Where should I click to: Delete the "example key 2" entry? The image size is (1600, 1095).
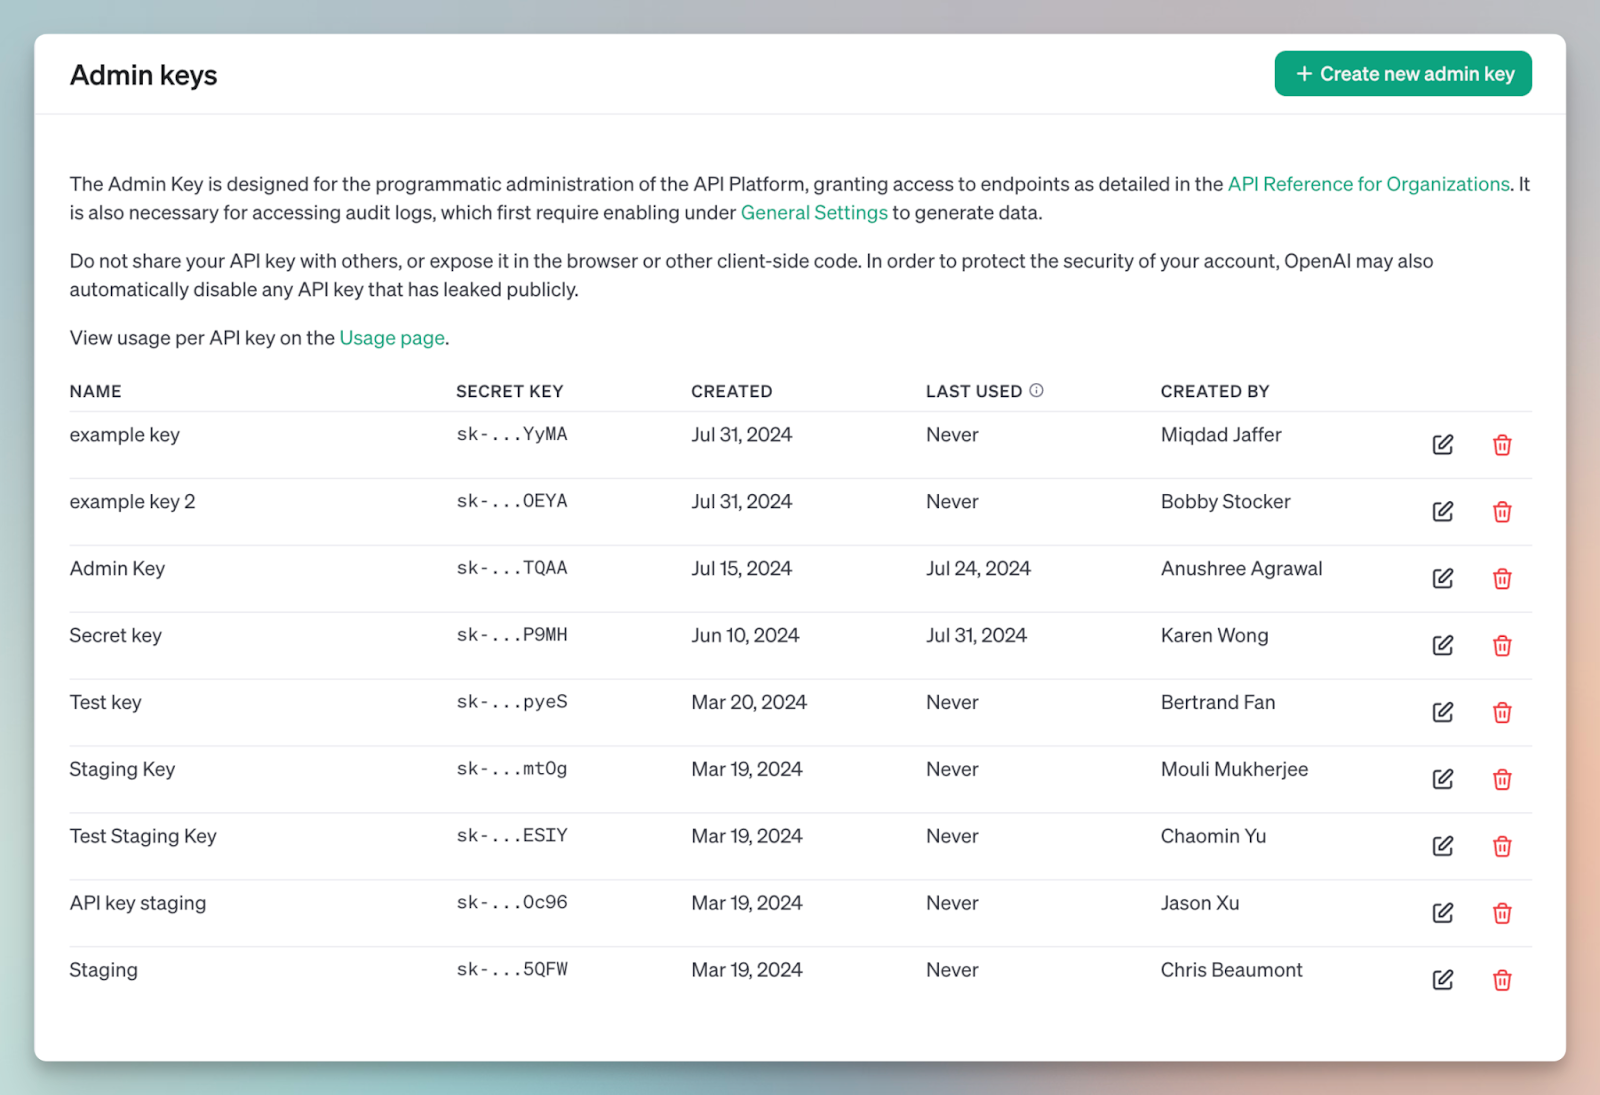[1502, 511]
